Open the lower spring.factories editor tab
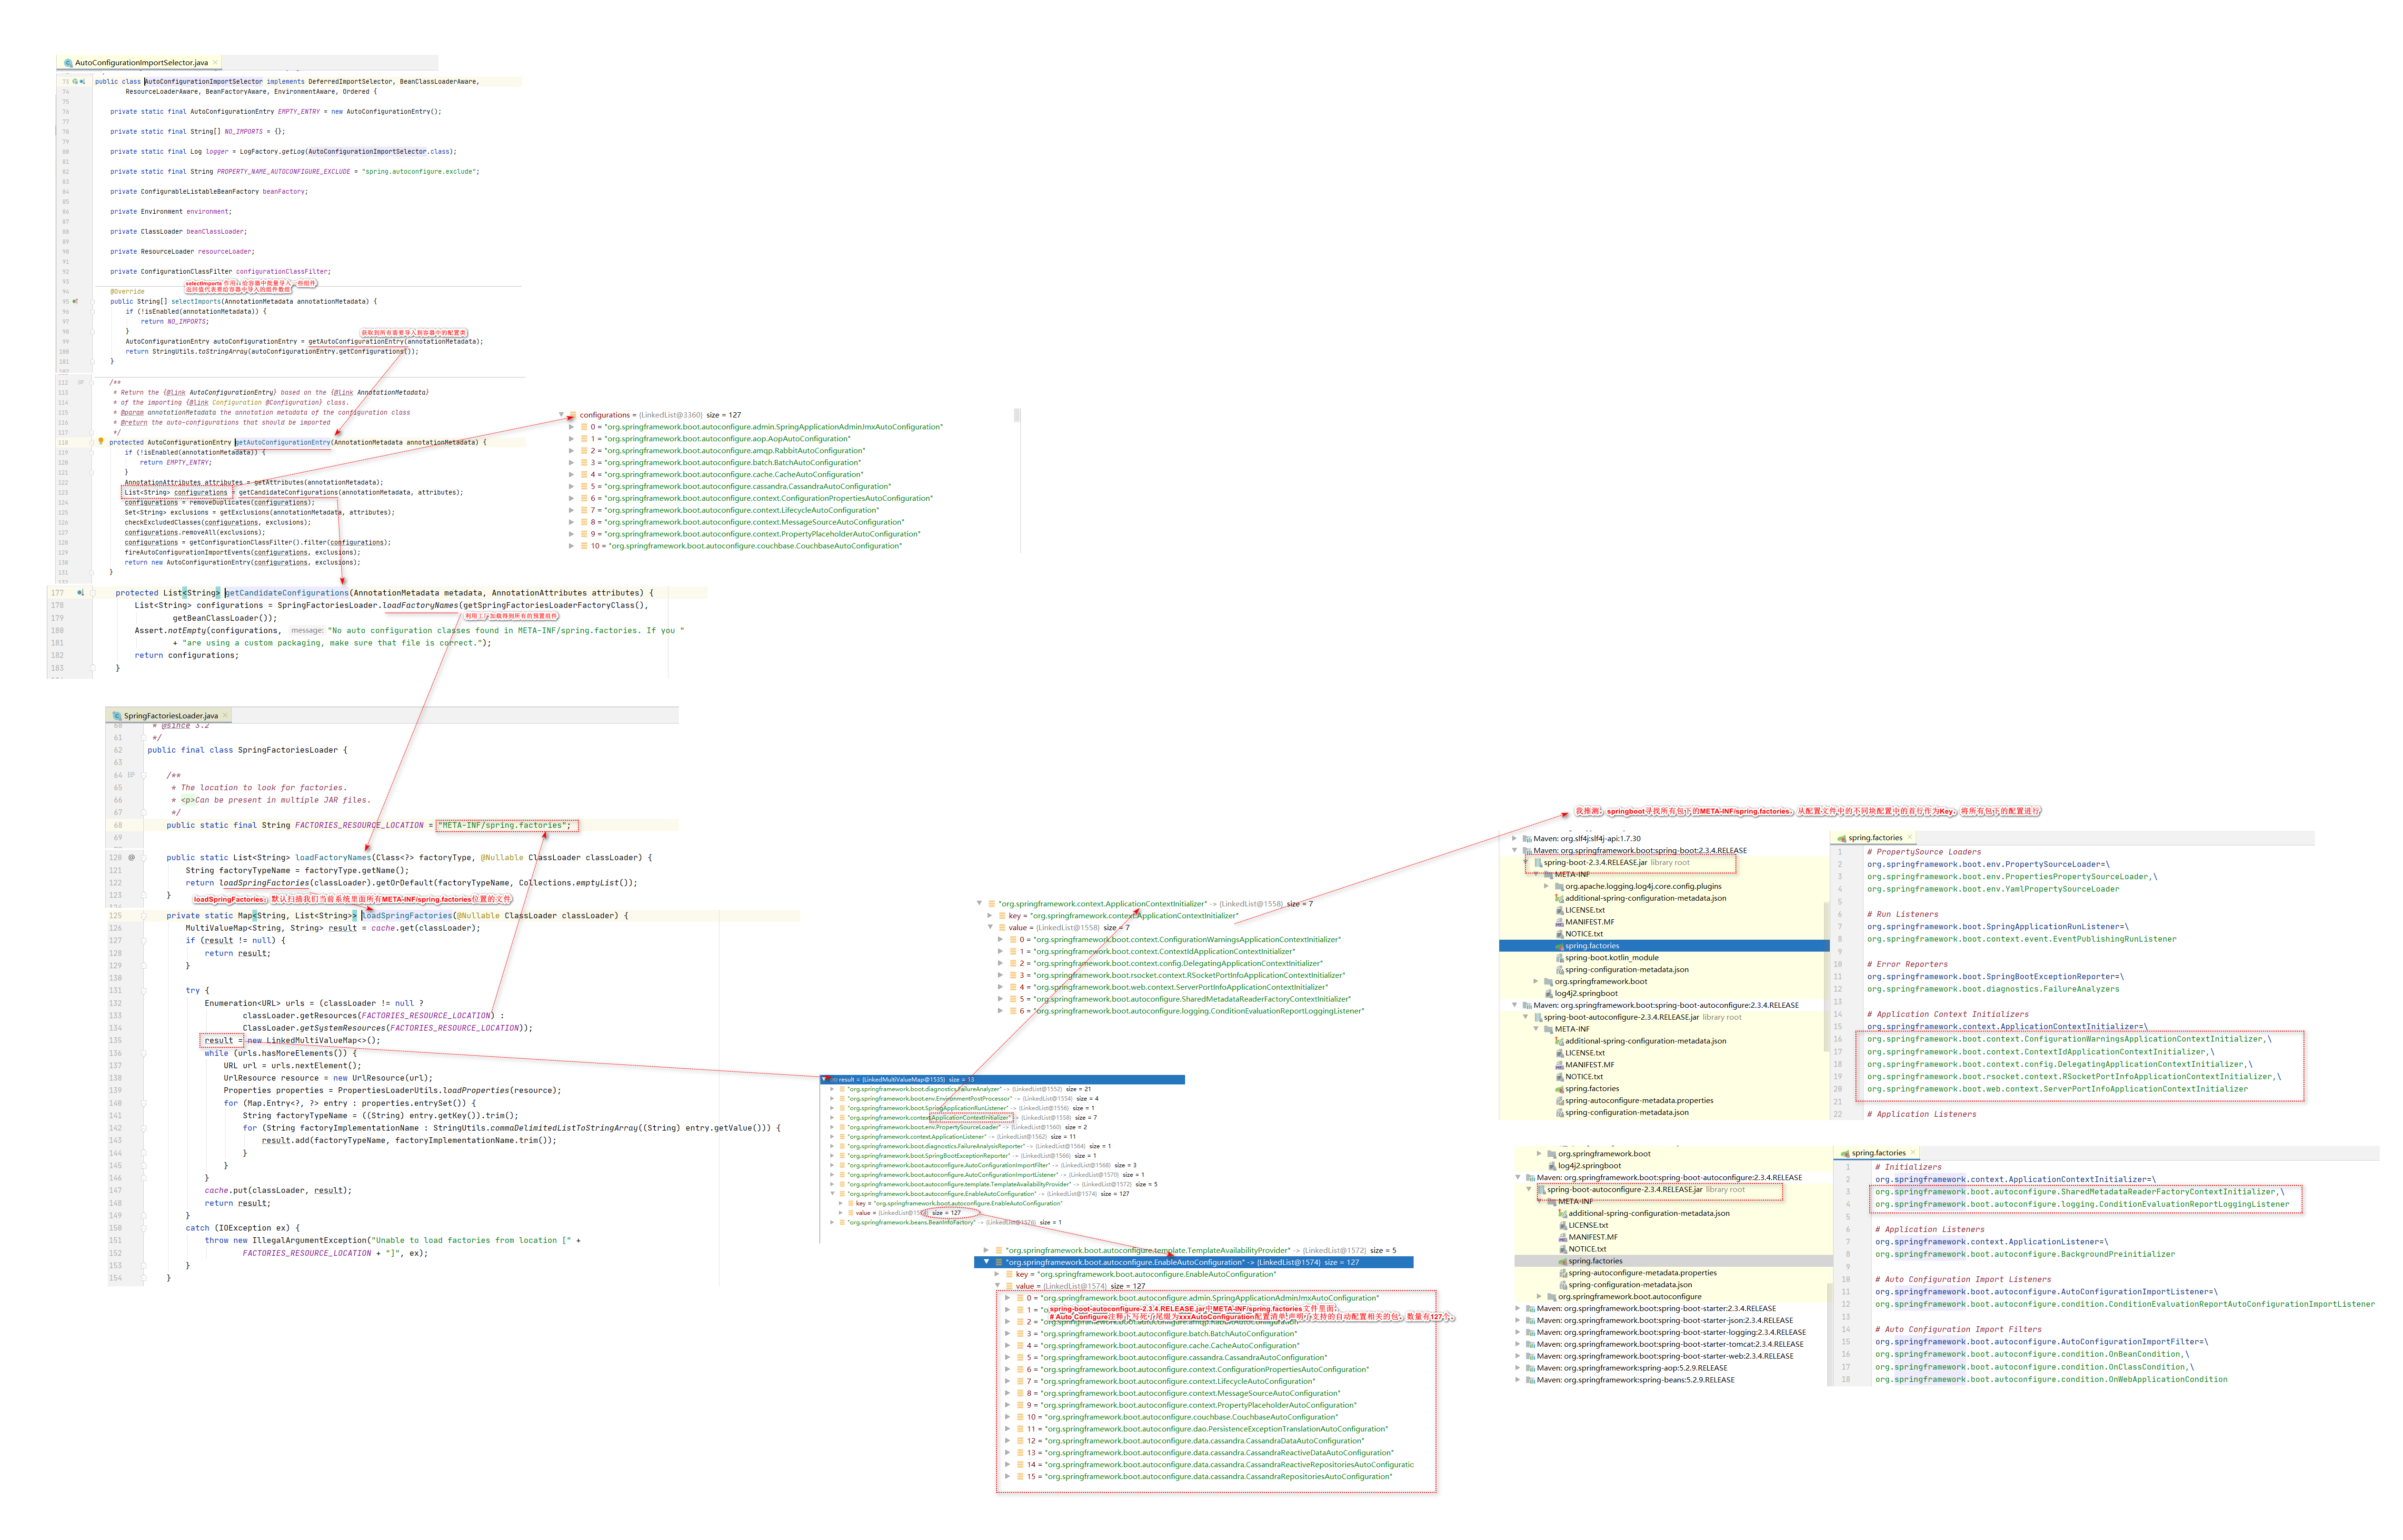Screen dimensions: 2403x1540 click(1878, 1153)
